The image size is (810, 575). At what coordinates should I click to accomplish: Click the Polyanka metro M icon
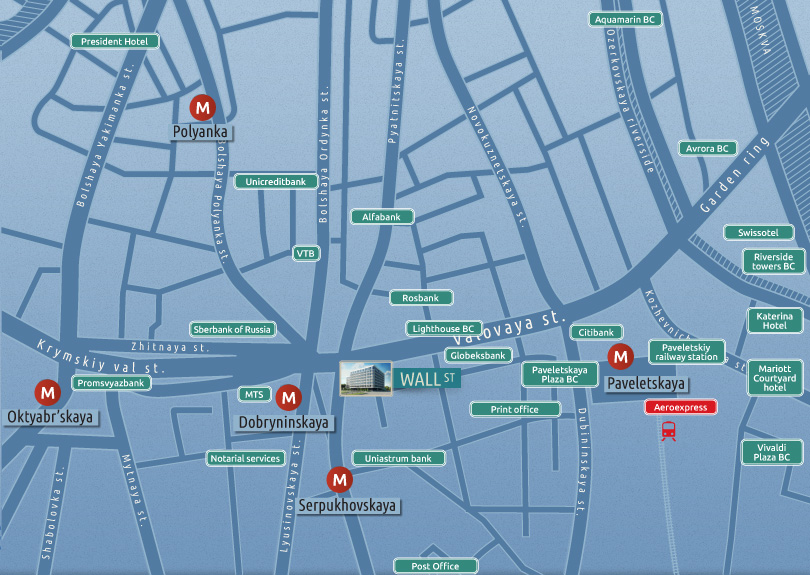[x=202, y=107]
